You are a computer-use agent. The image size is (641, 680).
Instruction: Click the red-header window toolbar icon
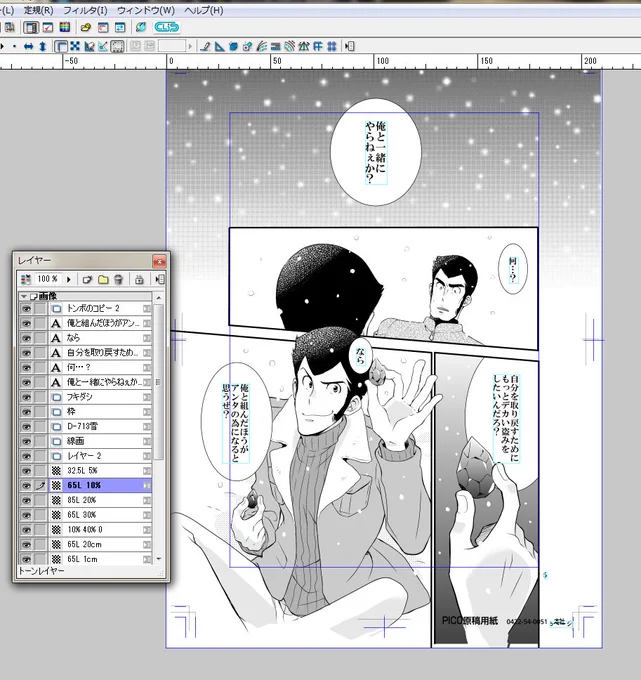click(x=103, y=27)
